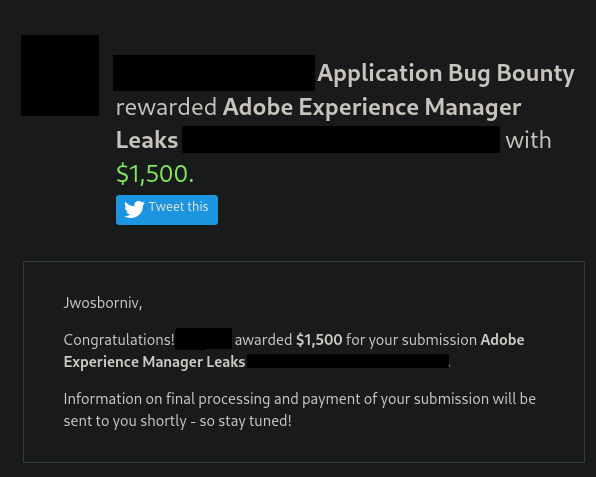596x477 pixels.
Task: Click the redacted program name in heading
Action: pyautogui.click(x=214, y=73)
